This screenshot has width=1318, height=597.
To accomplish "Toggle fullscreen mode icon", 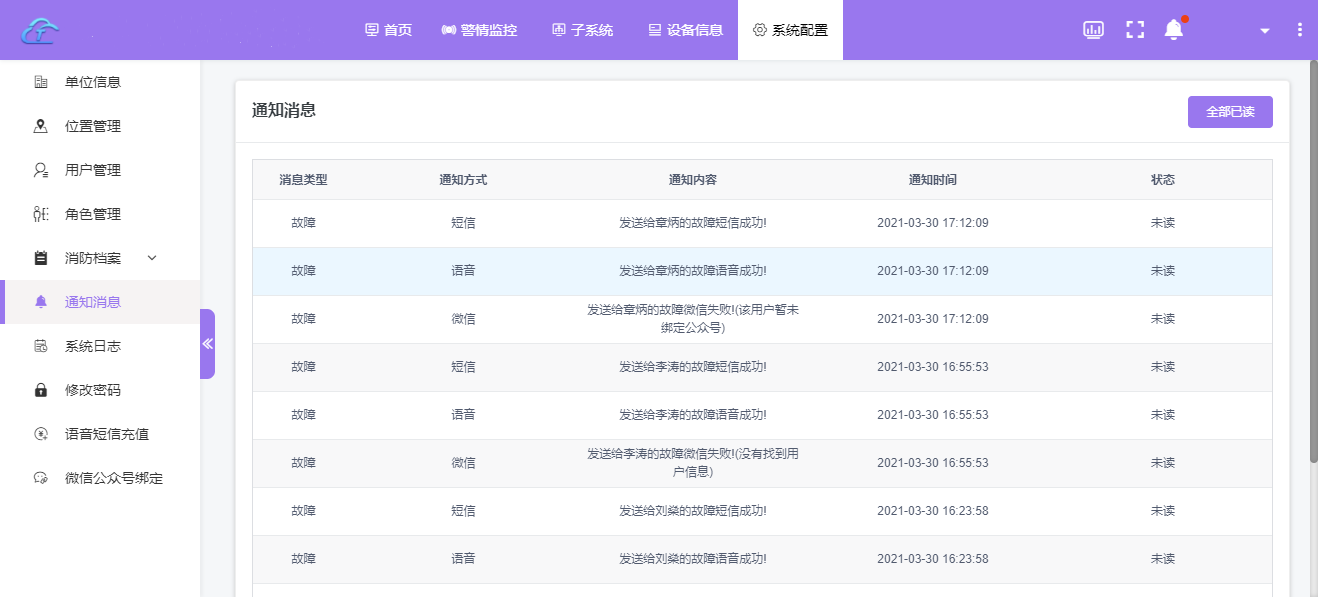I will tap(1134, 30).
